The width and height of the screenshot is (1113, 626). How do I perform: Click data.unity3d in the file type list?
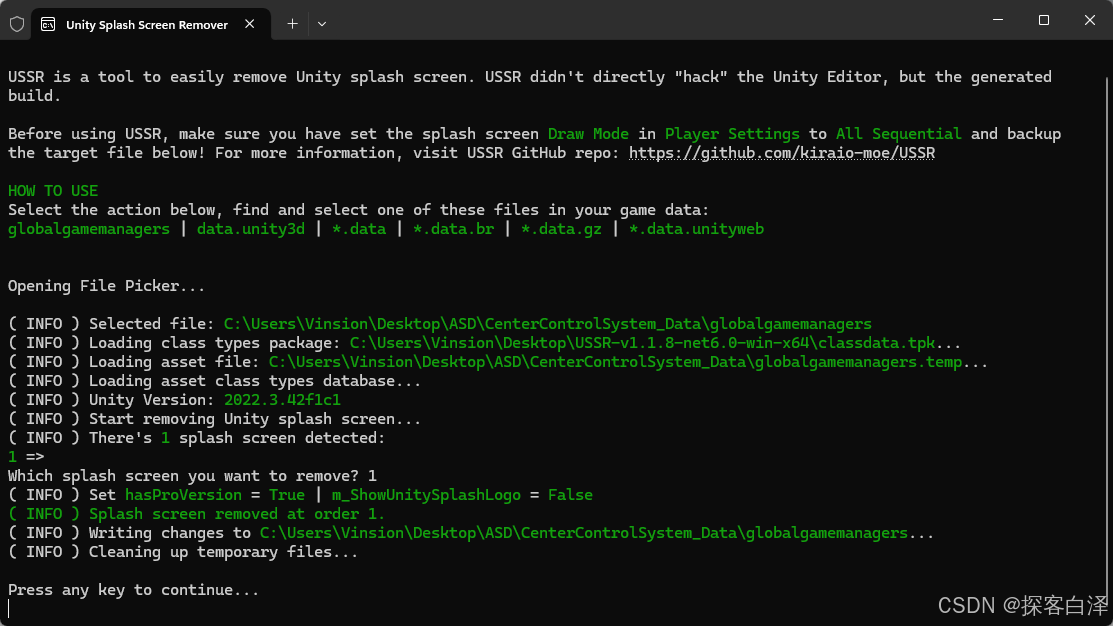[251, 229]
